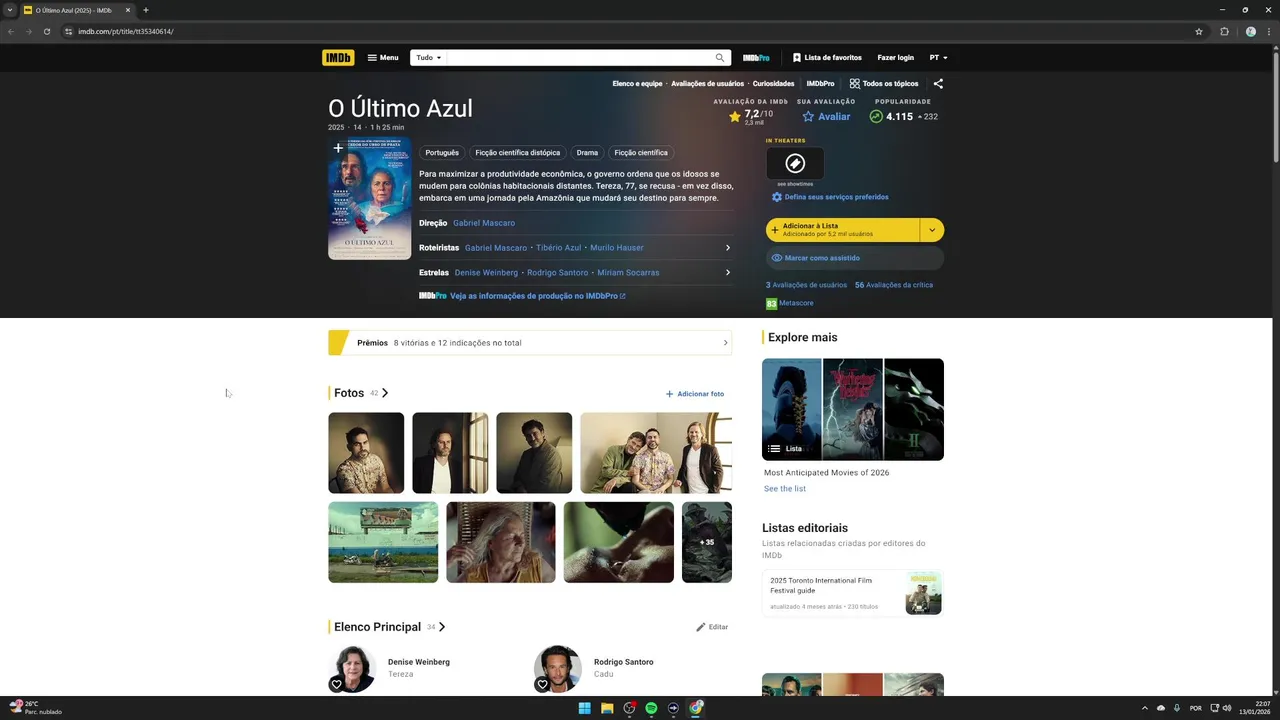Click the share icon

pos(938,84)
